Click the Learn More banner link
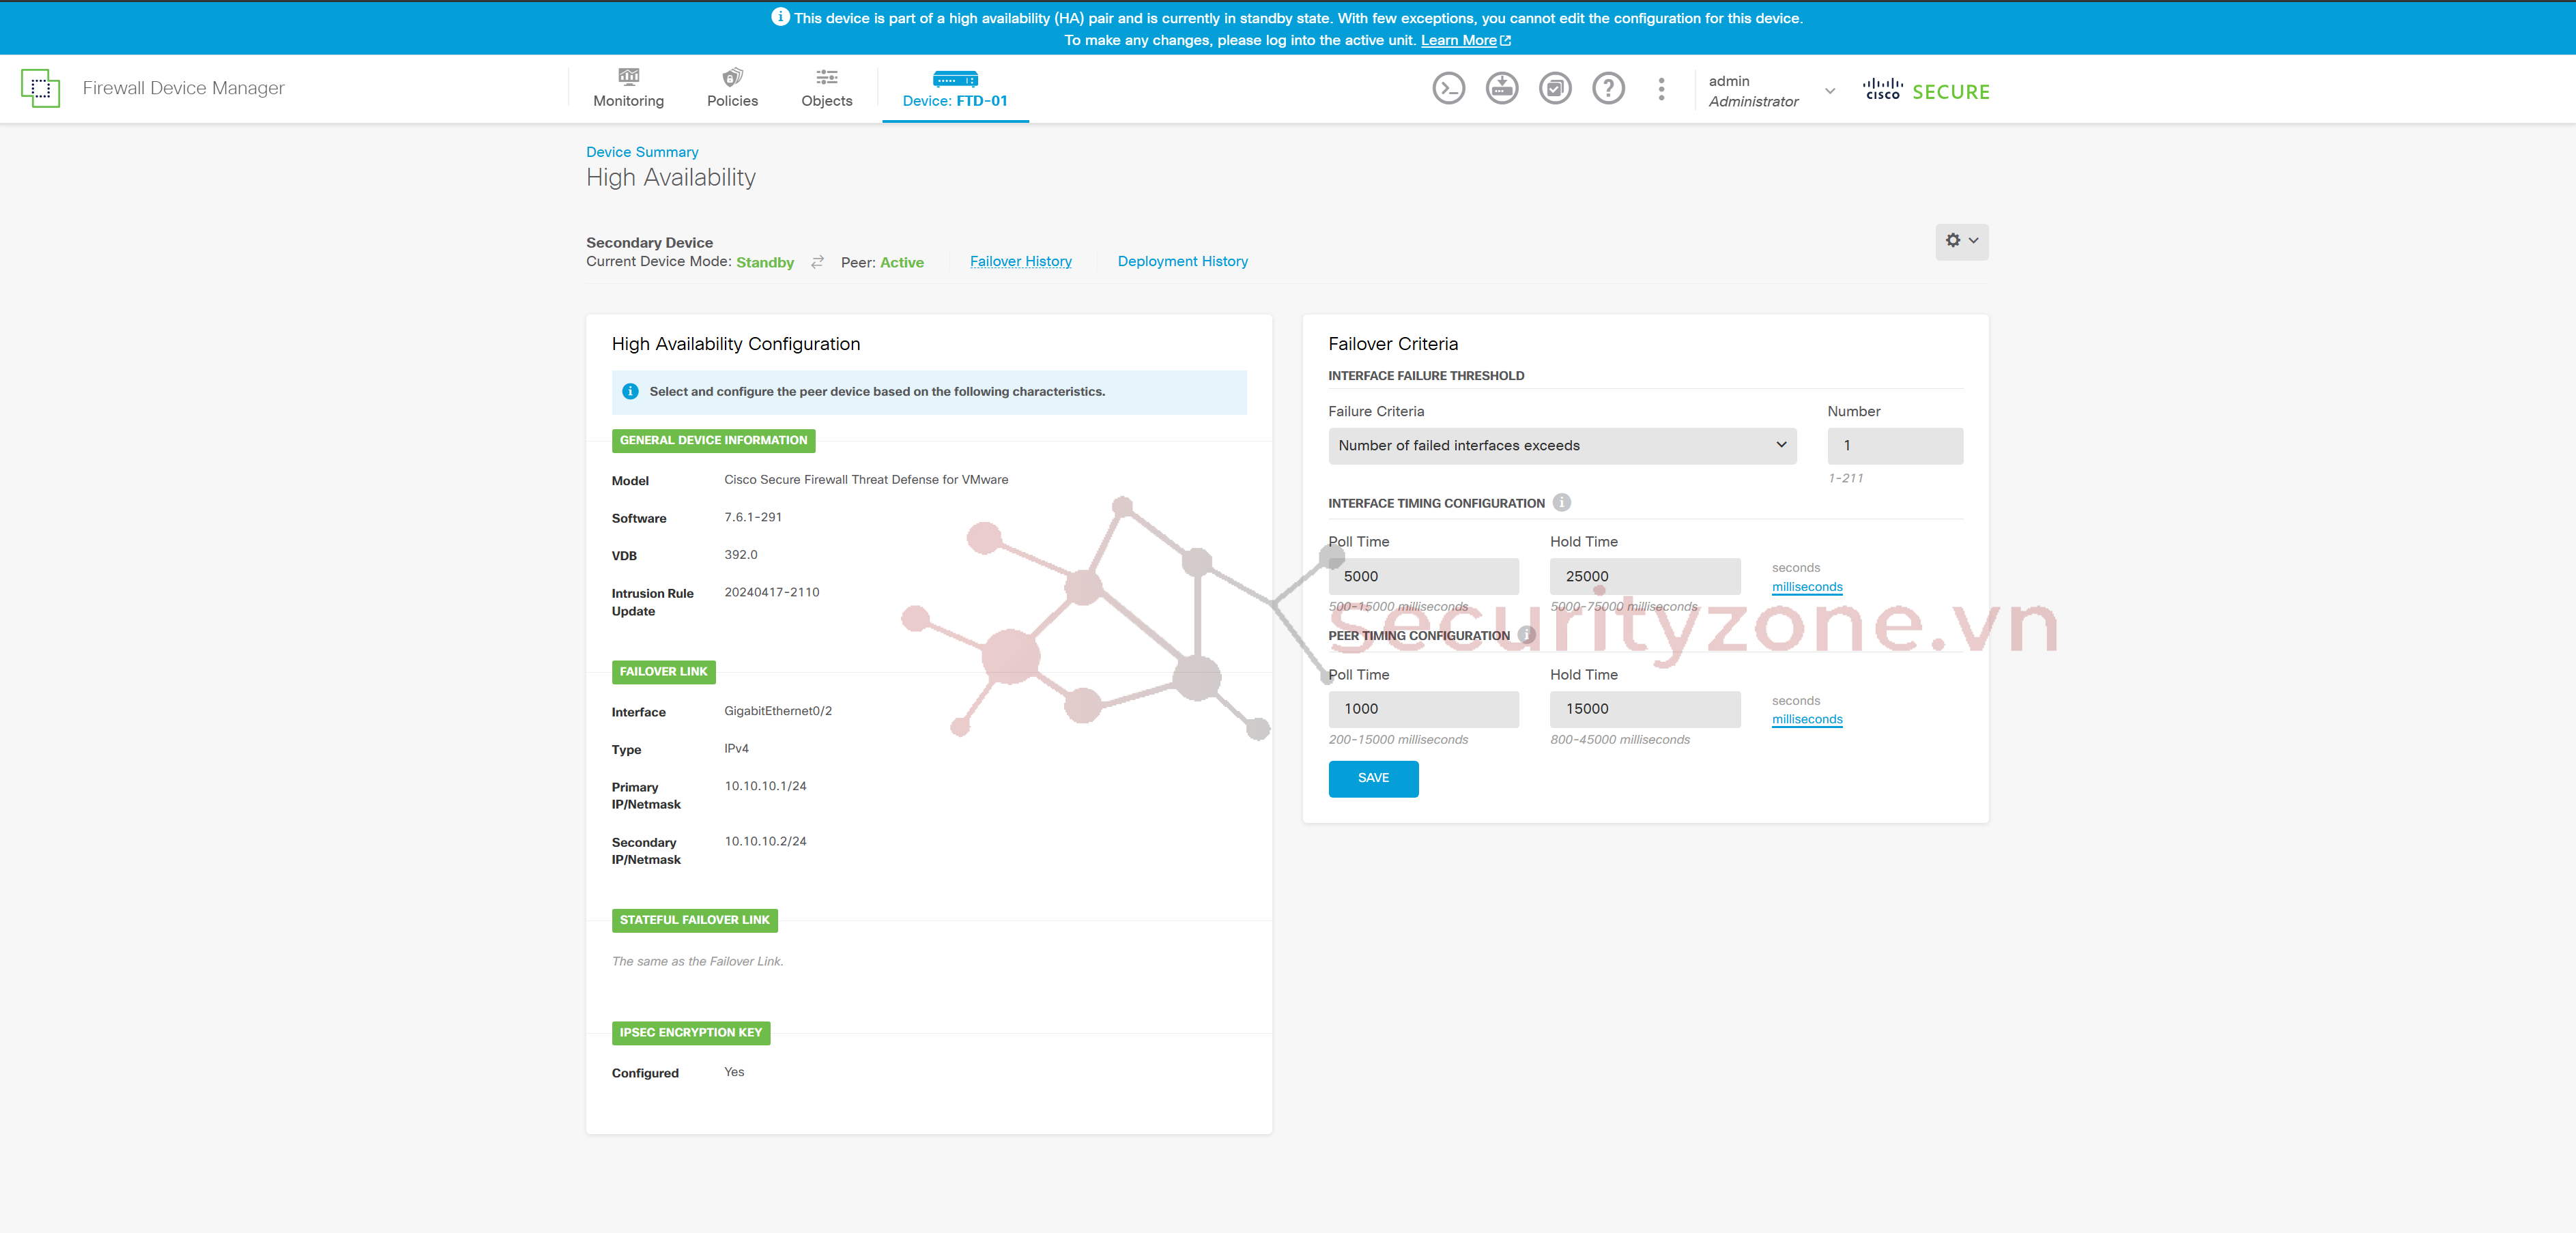The width and height of the screenshot is (2576, 1233). click(1458, 40)
